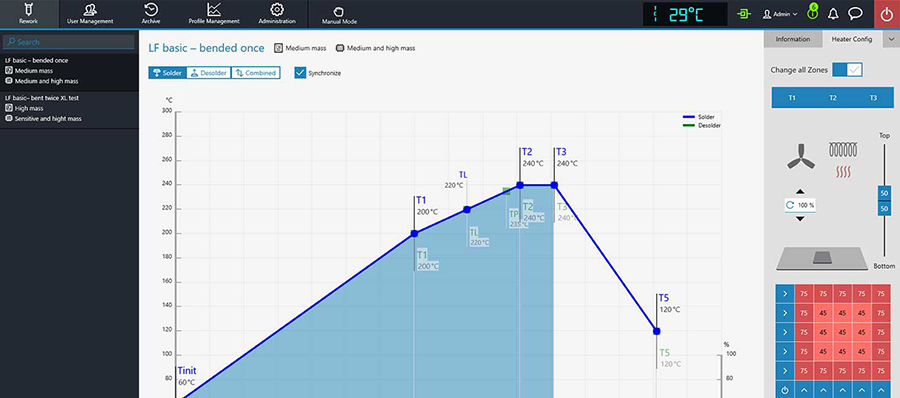Switch to Manual Mode

click(339, 15)
